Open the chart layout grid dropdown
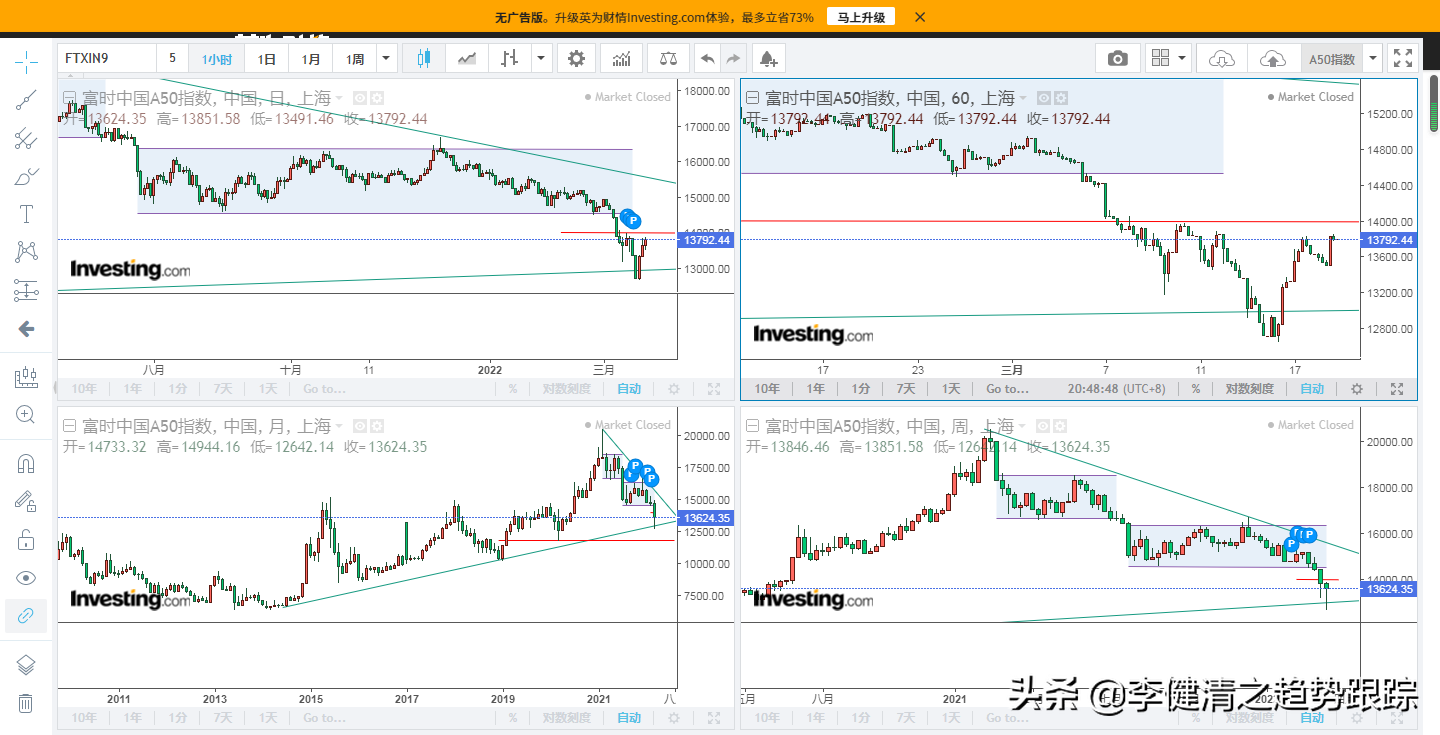 tap(1168, 59)
